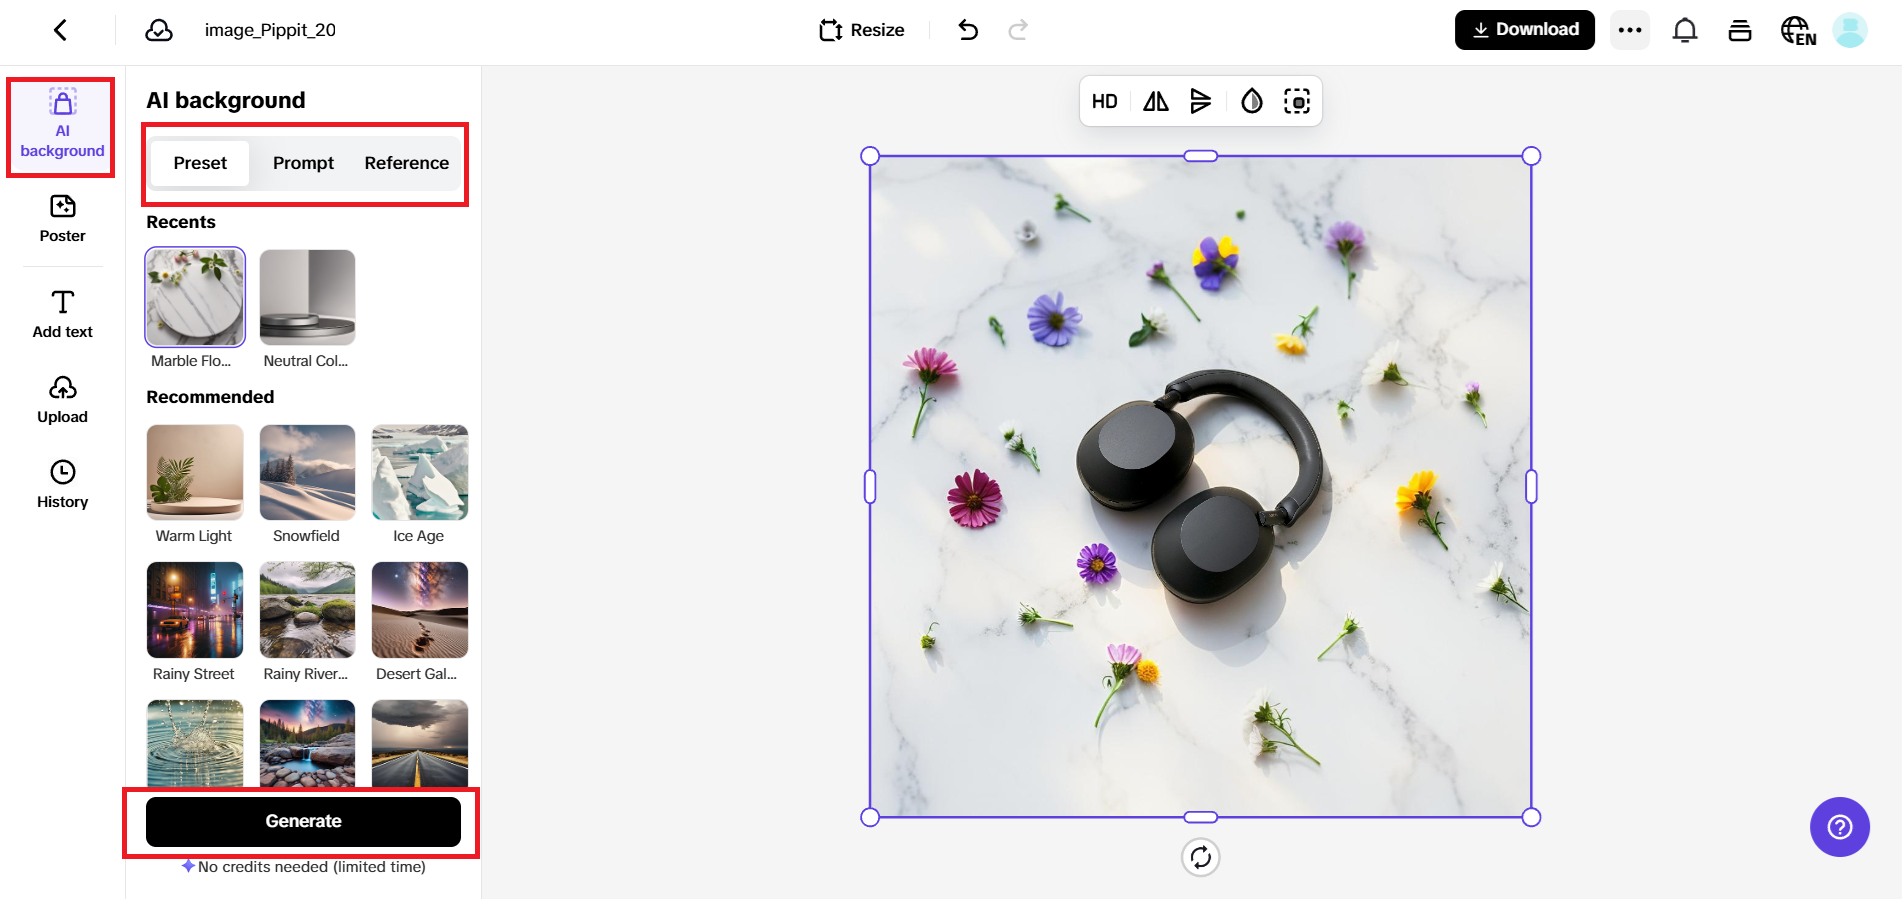Click the top-left corner selection handle
Screen dimensions: 1902x899
coord(870,156)
